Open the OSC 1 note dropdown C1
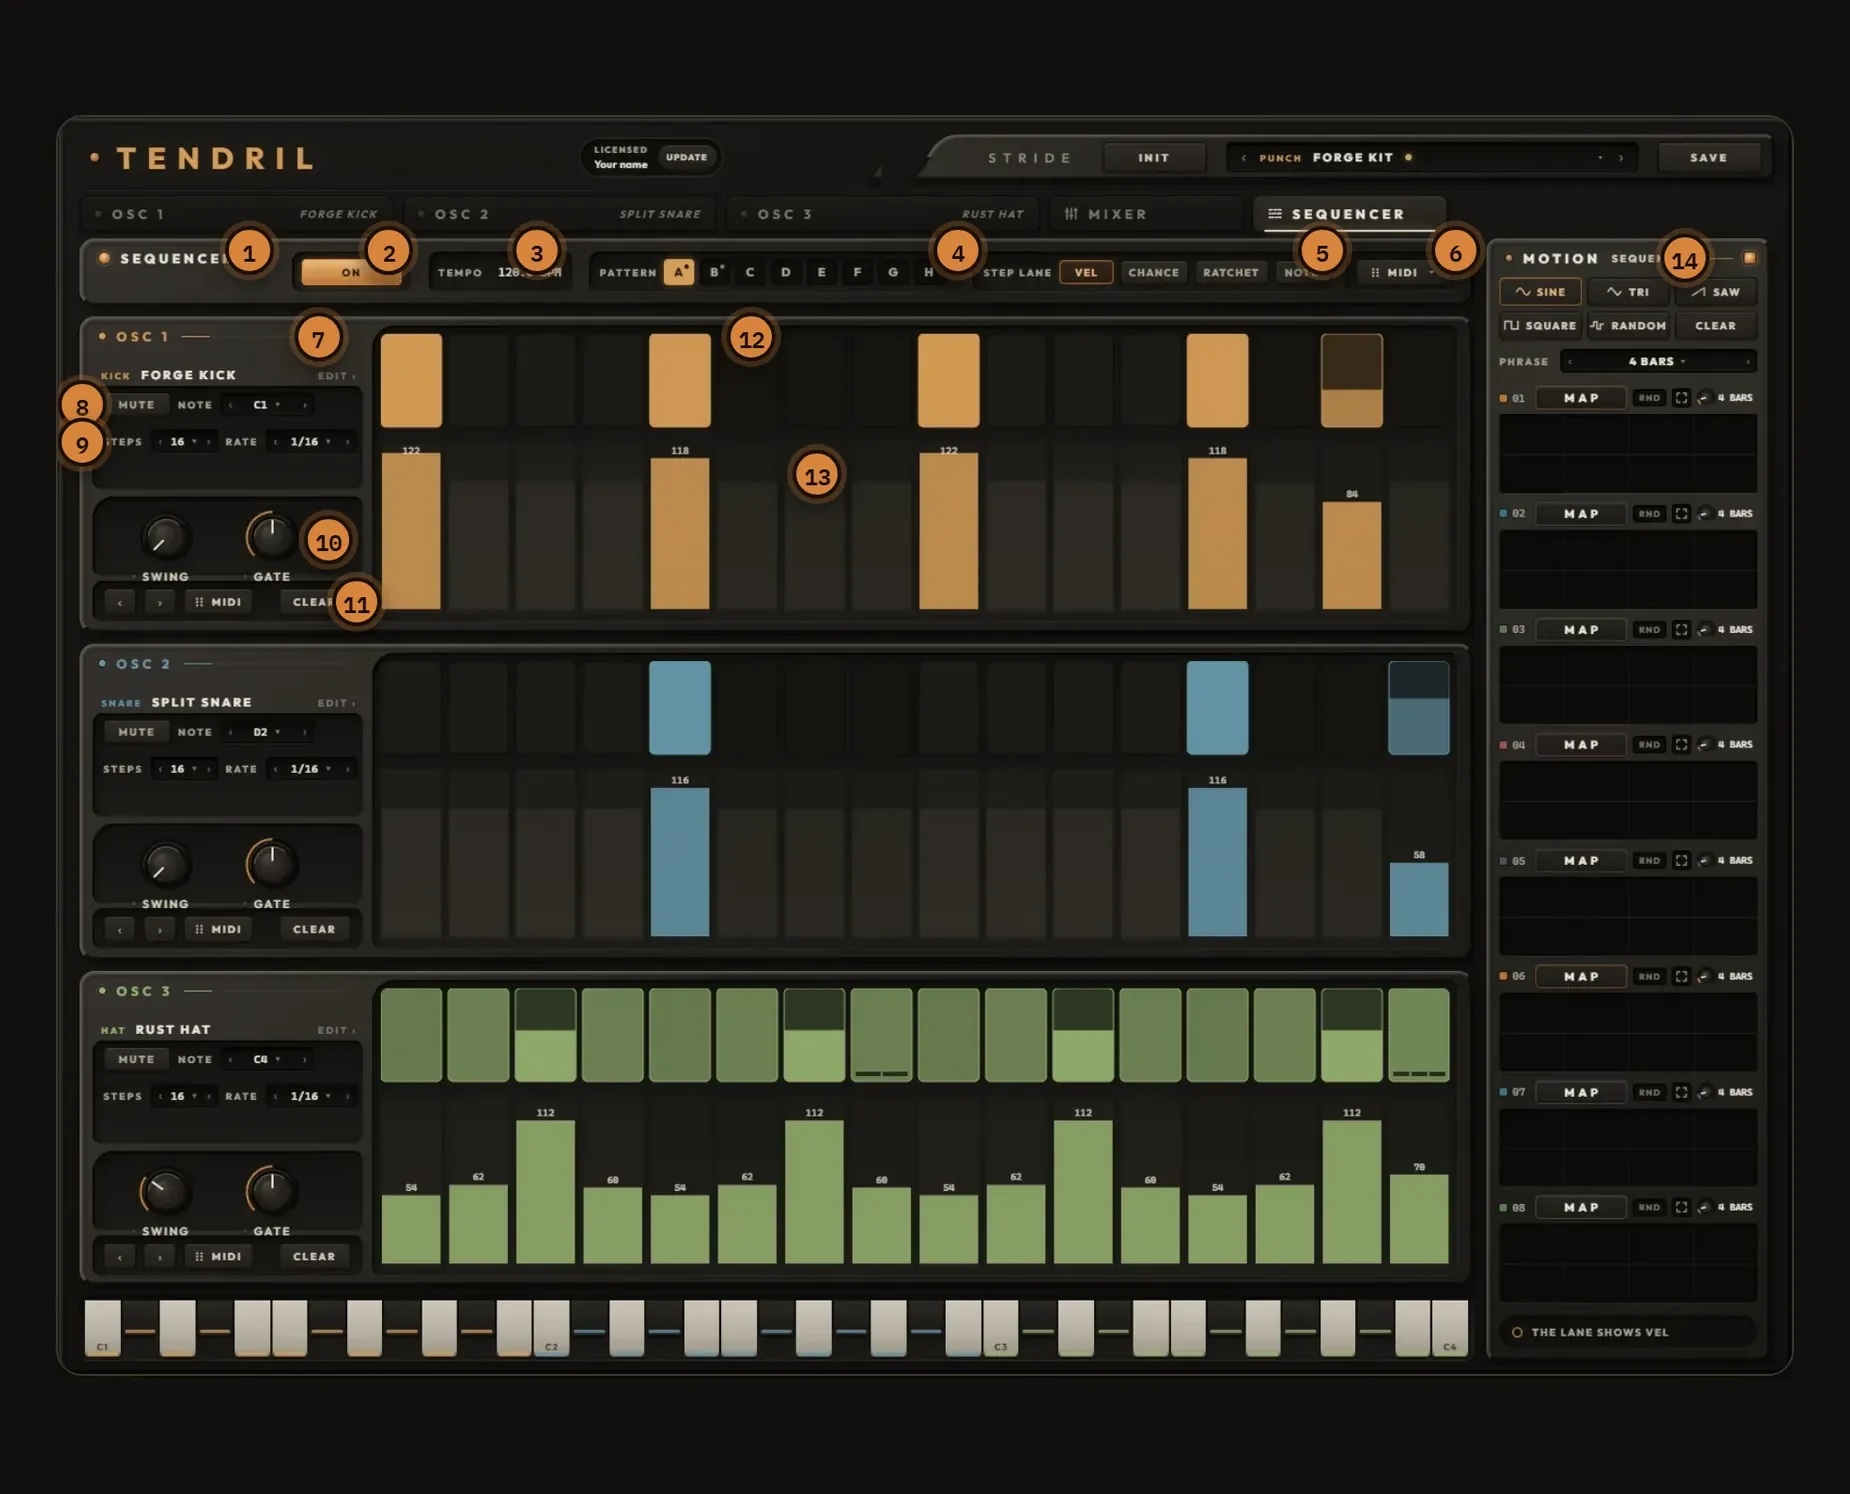This screenshot has width=1850, height=1494. [267, 405]
